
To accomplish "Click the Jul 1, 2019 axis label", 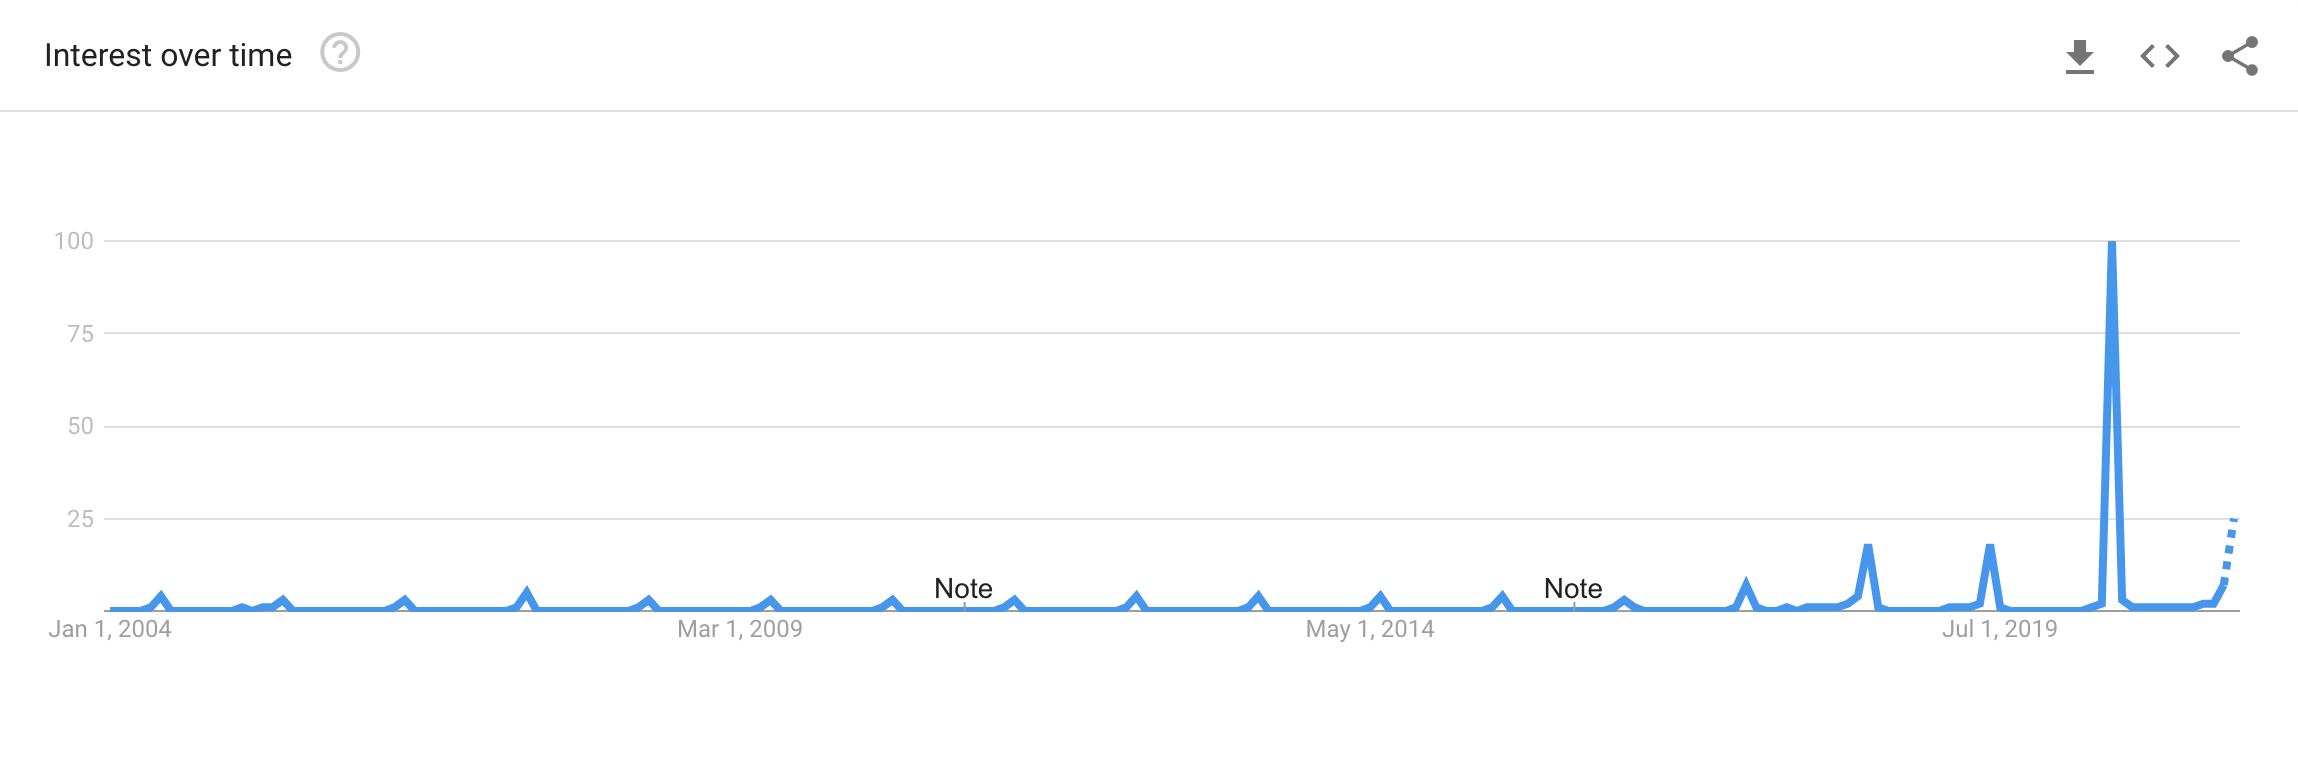I will coord(2000,629).
